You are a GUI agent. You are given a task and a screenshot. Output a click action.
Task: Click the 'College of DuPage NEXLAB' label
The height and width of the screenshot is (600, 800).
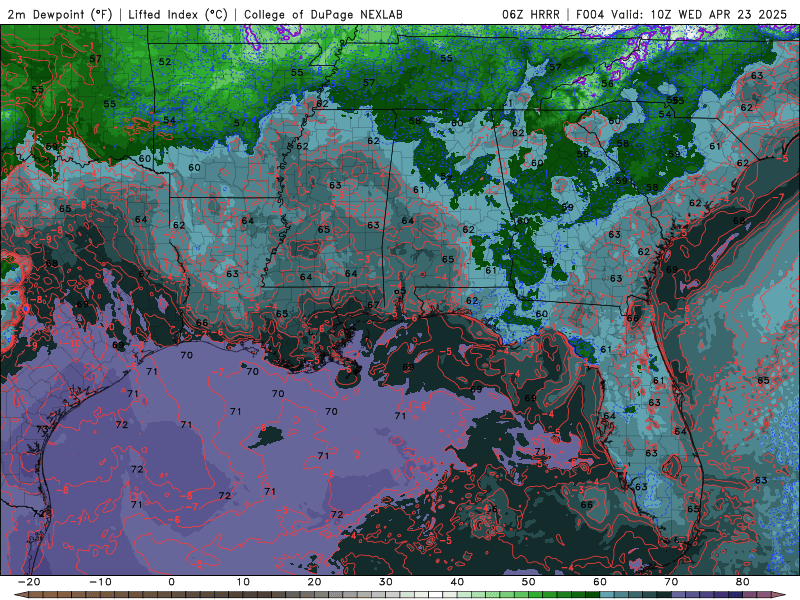(x=323, y=14)
